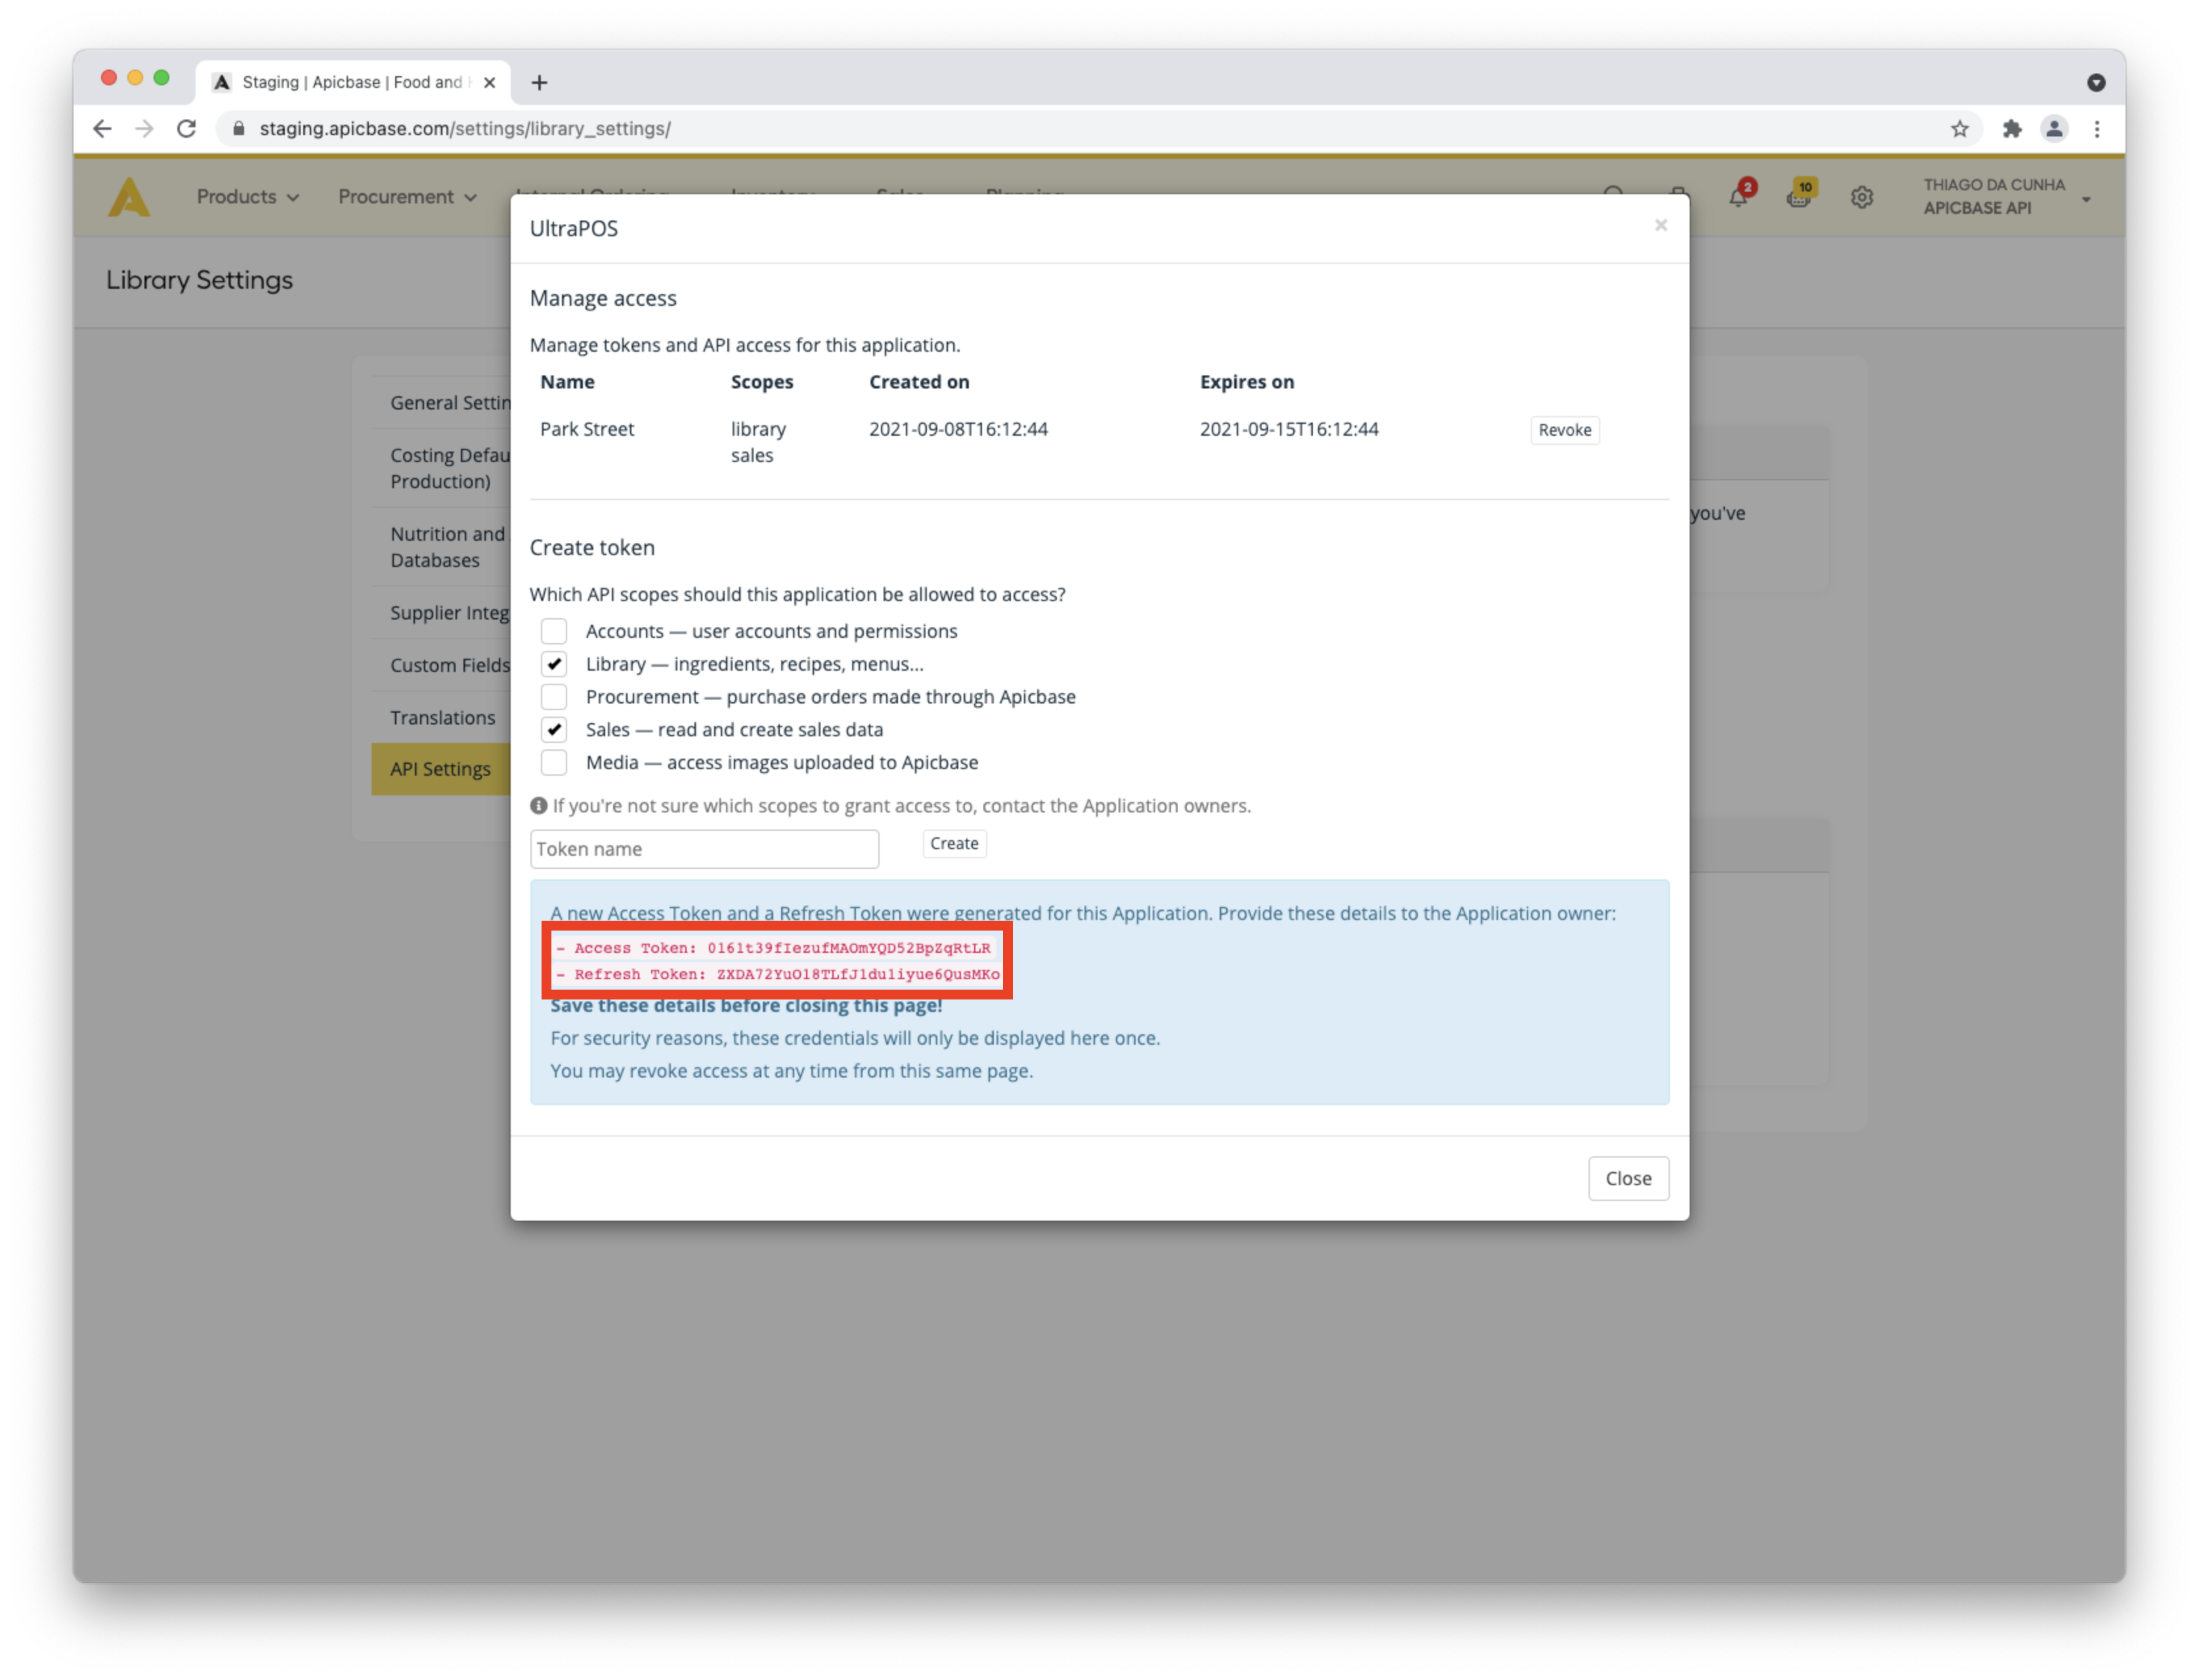Click the Scopes column header
The image size is (2199, 1680).
(x=762, y=382)
